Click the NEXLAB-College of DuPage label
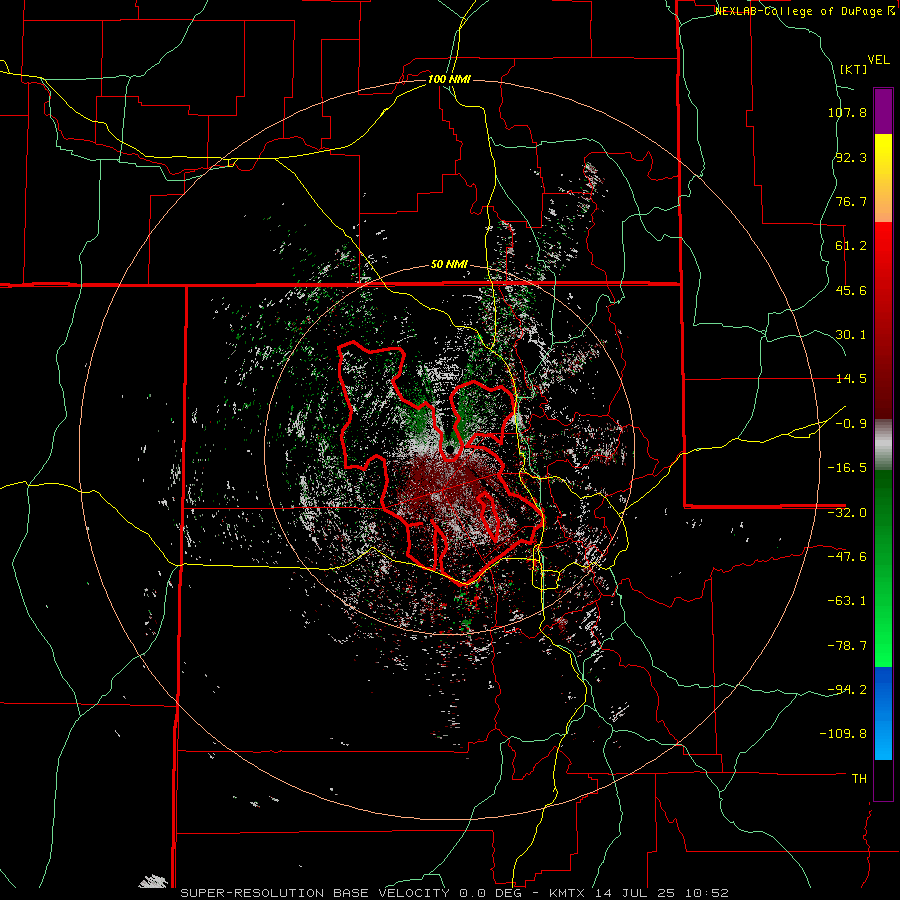The height and width of the screenshot is (900, 900). coord(804,11)
